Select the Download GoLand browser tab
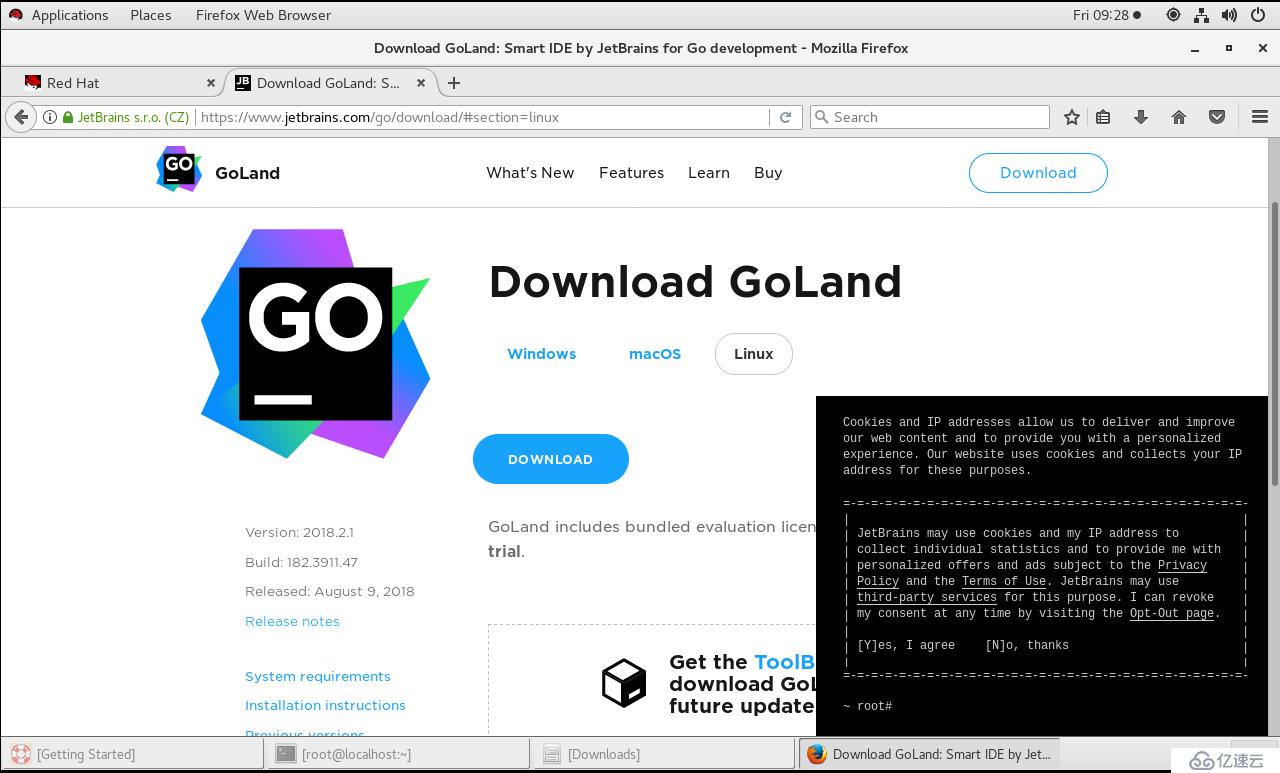This screenshot has height=773, width=1280. pyautogui.click(x=329, y=83)
